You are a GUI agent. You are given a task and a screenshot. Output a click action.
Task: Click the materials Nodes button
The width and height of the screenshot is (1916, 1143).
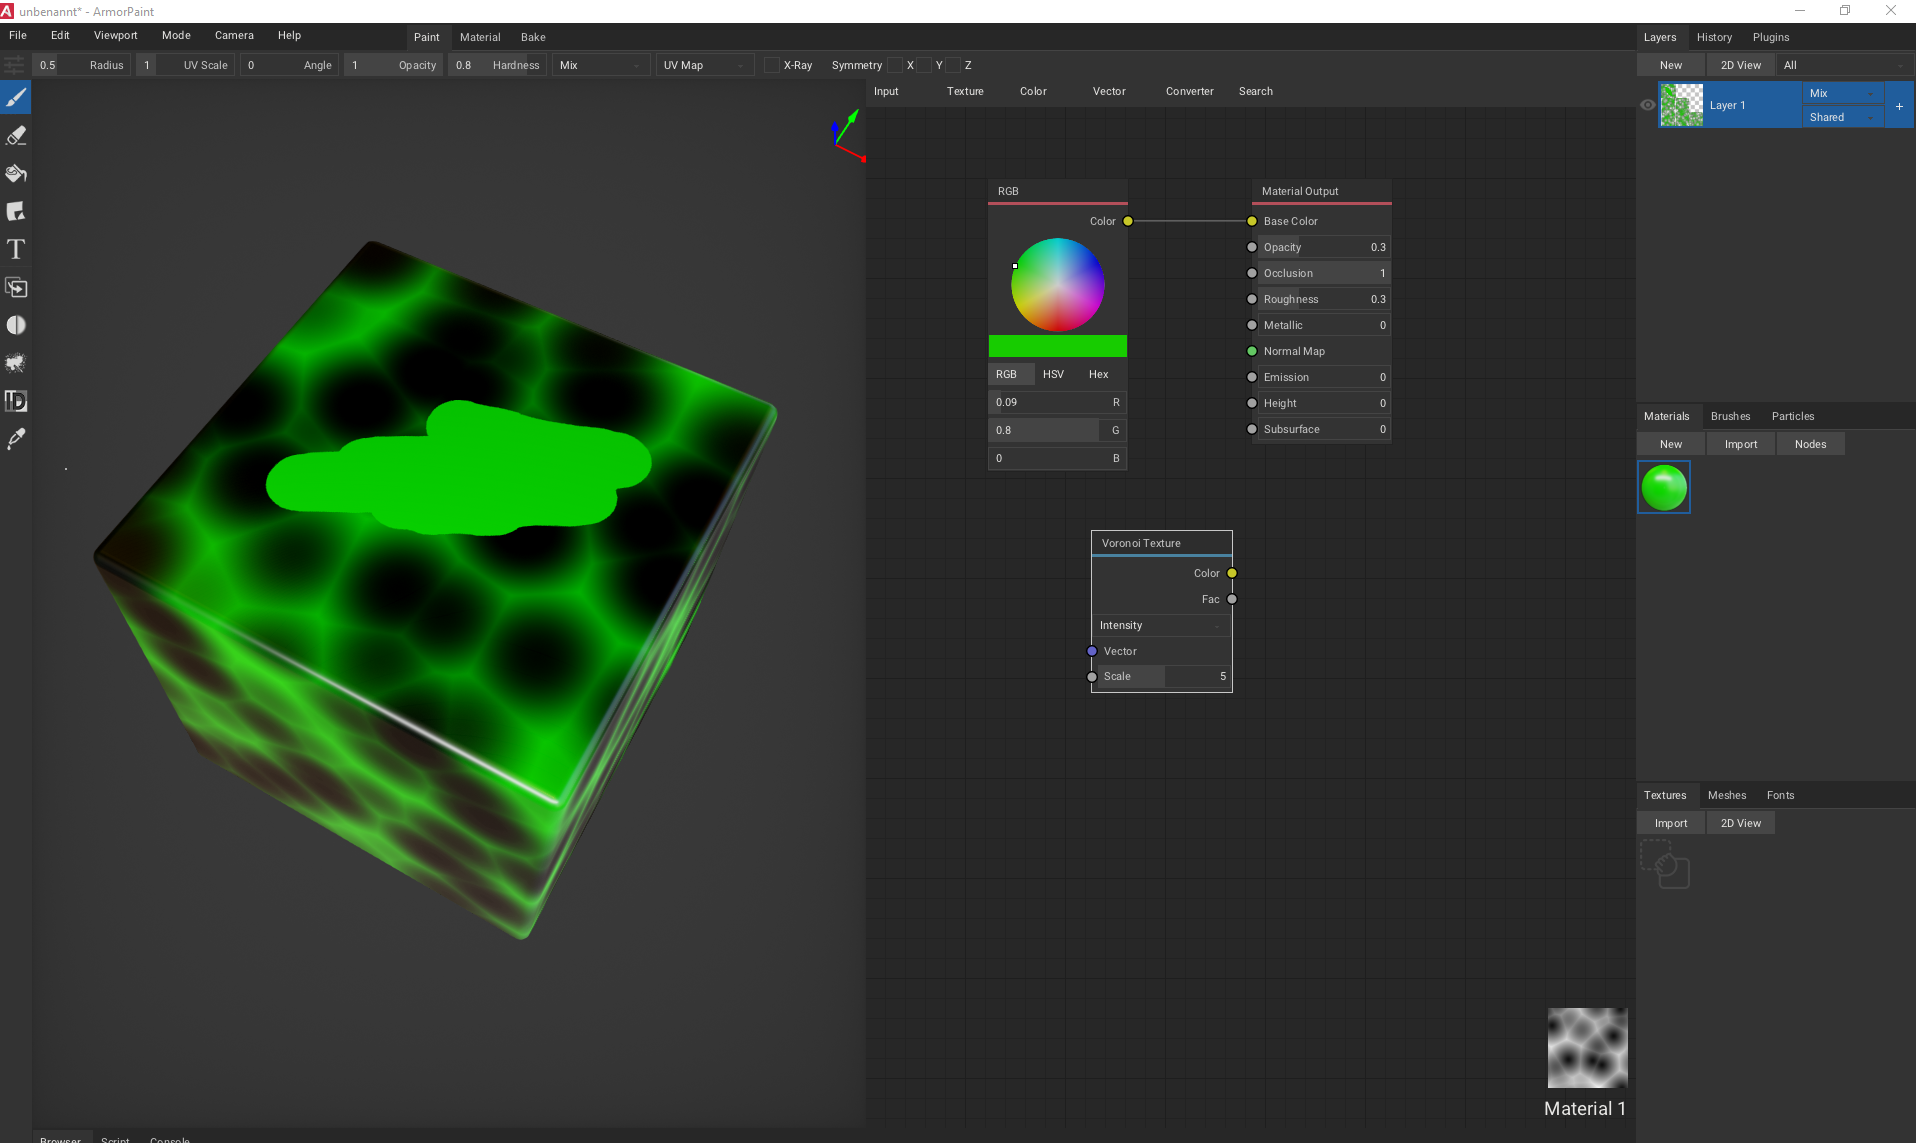tap(1810, 445)
